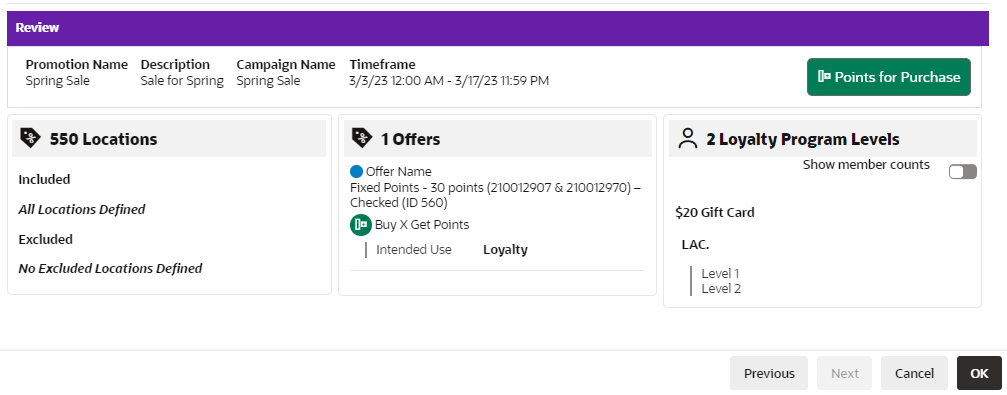Click the Sale for Spring description
Image resolution: width=1007 pixels, height=395 pixels.
click(182, 81)
